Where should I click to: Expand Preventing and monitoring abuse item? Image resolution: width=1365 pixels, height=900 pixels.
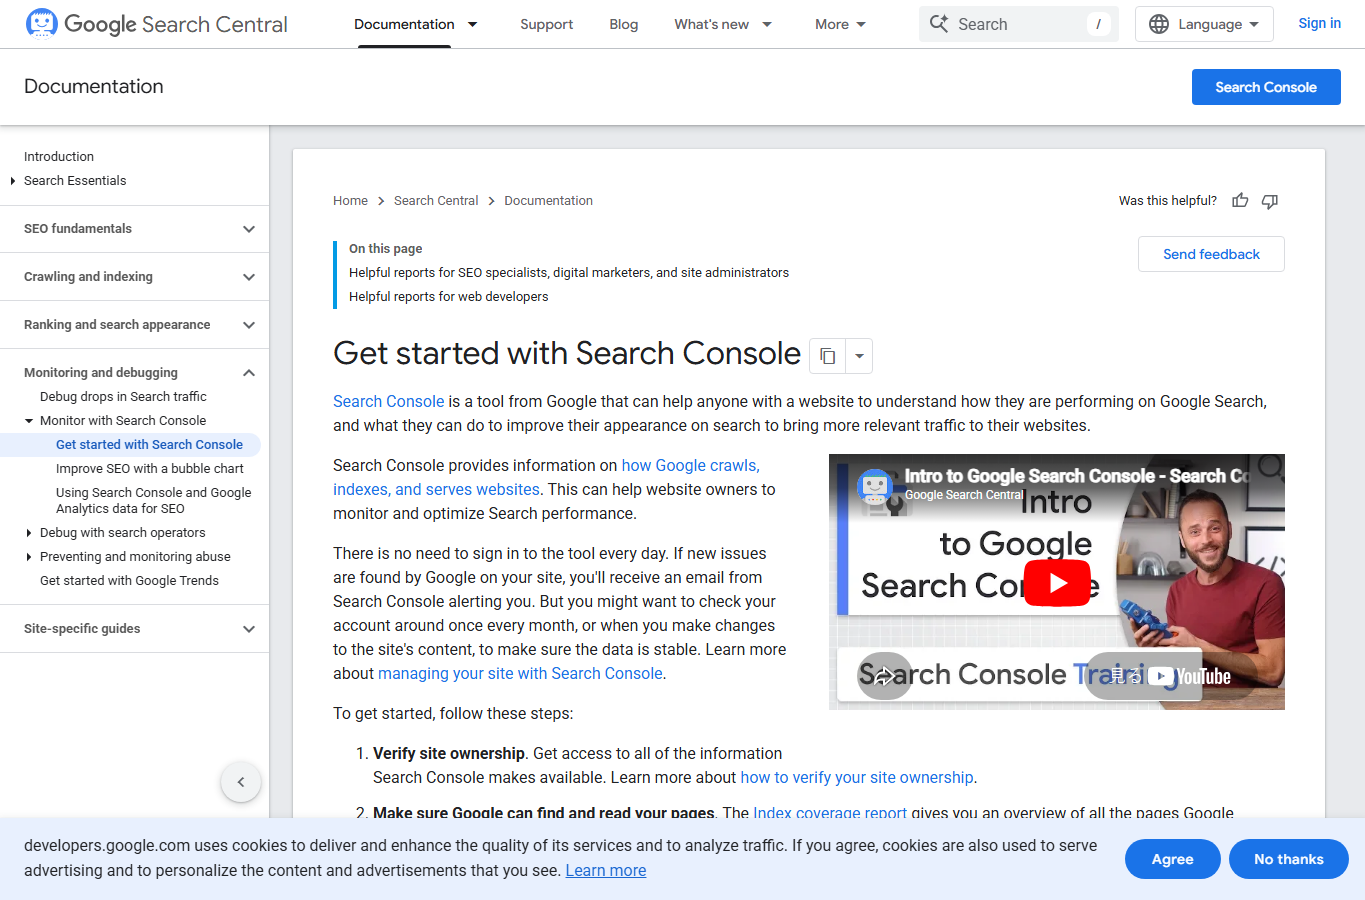click(x=29, y=557)
